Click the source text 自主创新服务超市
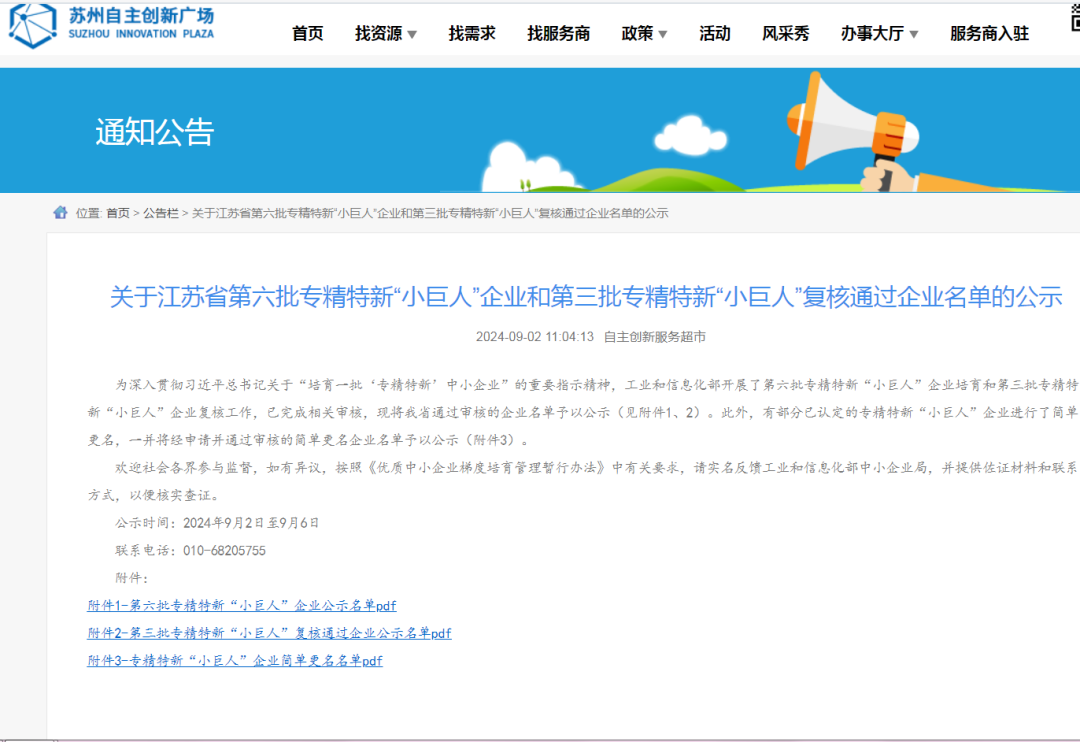Screen dimensions: 1080x742 pos(655,337)
